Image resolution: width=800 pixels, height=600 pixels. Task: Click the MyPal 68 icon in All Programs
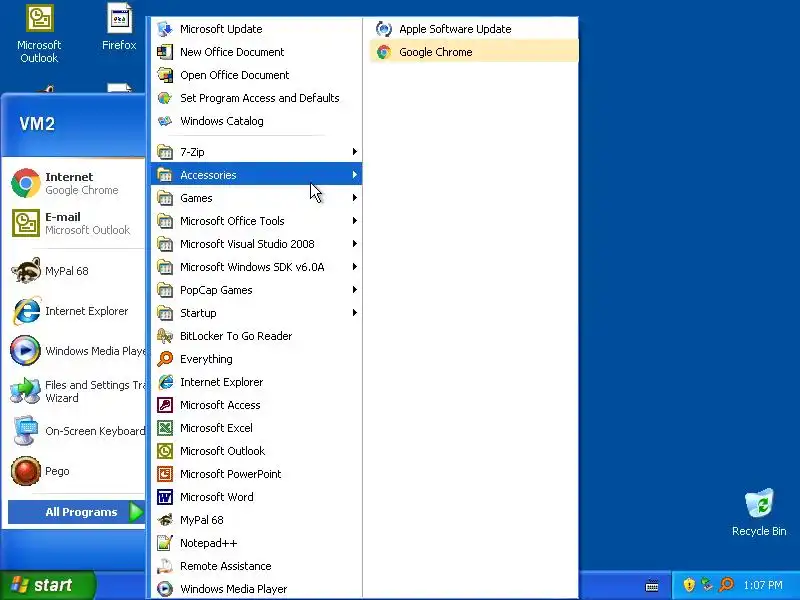tap(165, 520)
